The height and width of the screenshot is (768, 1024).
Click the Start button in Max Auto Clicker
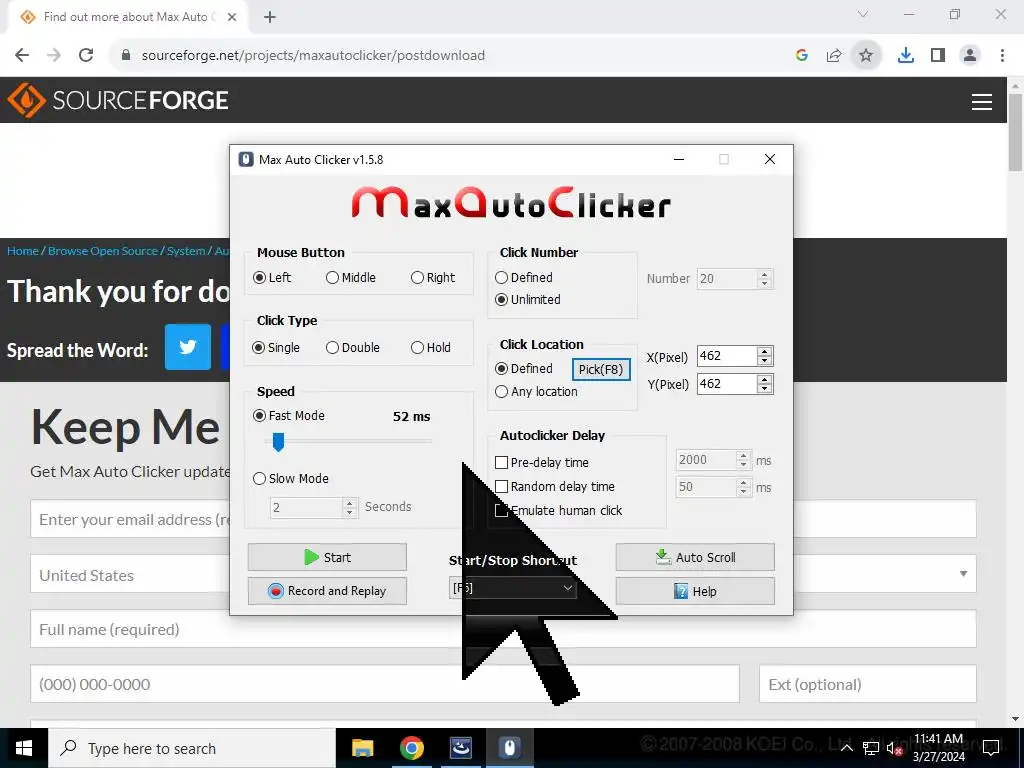point(327,557)
